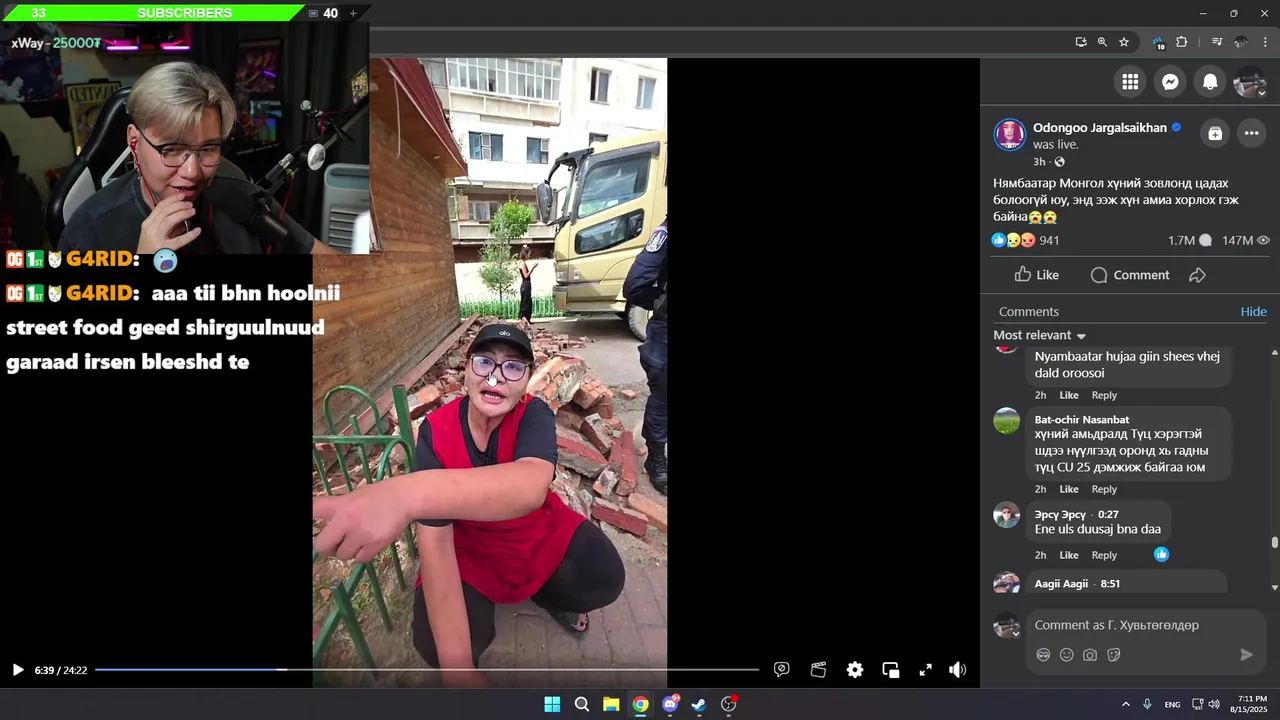Open the extension with badge 10
Viewport: 1280px width, 720px height.
[1158, 42]
